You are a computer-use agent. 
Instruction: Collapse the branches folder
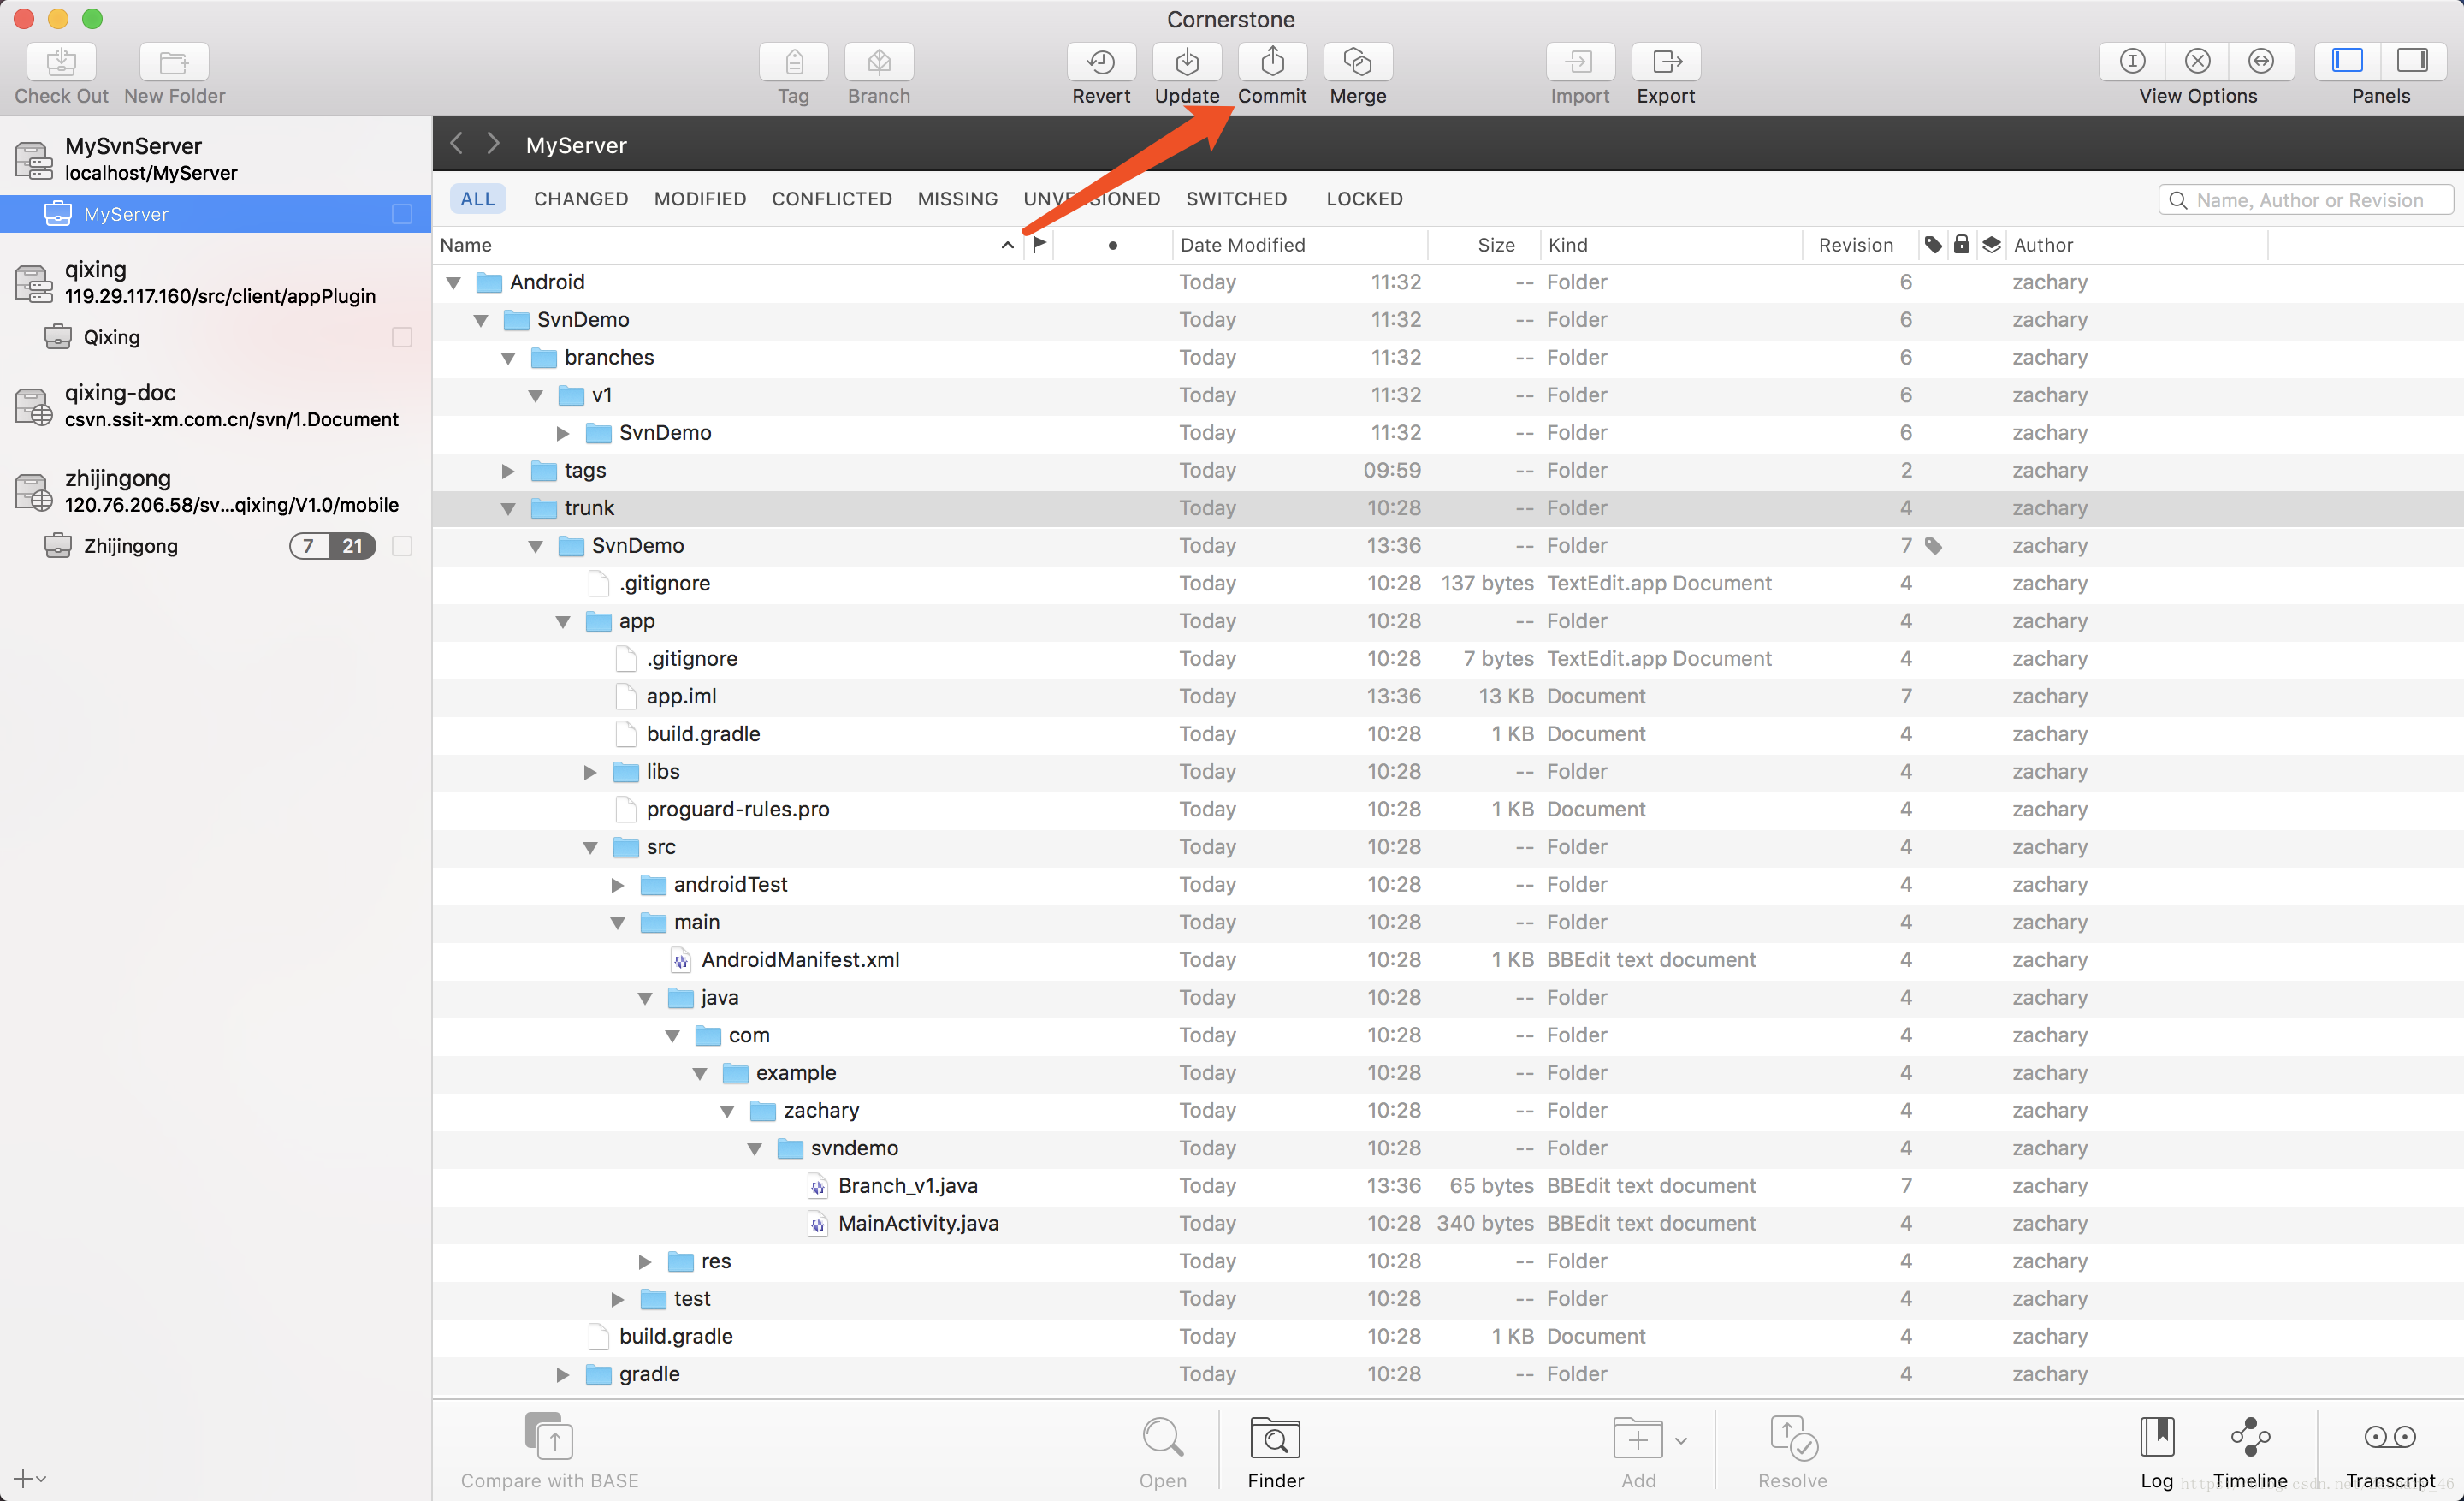point(508,358)
